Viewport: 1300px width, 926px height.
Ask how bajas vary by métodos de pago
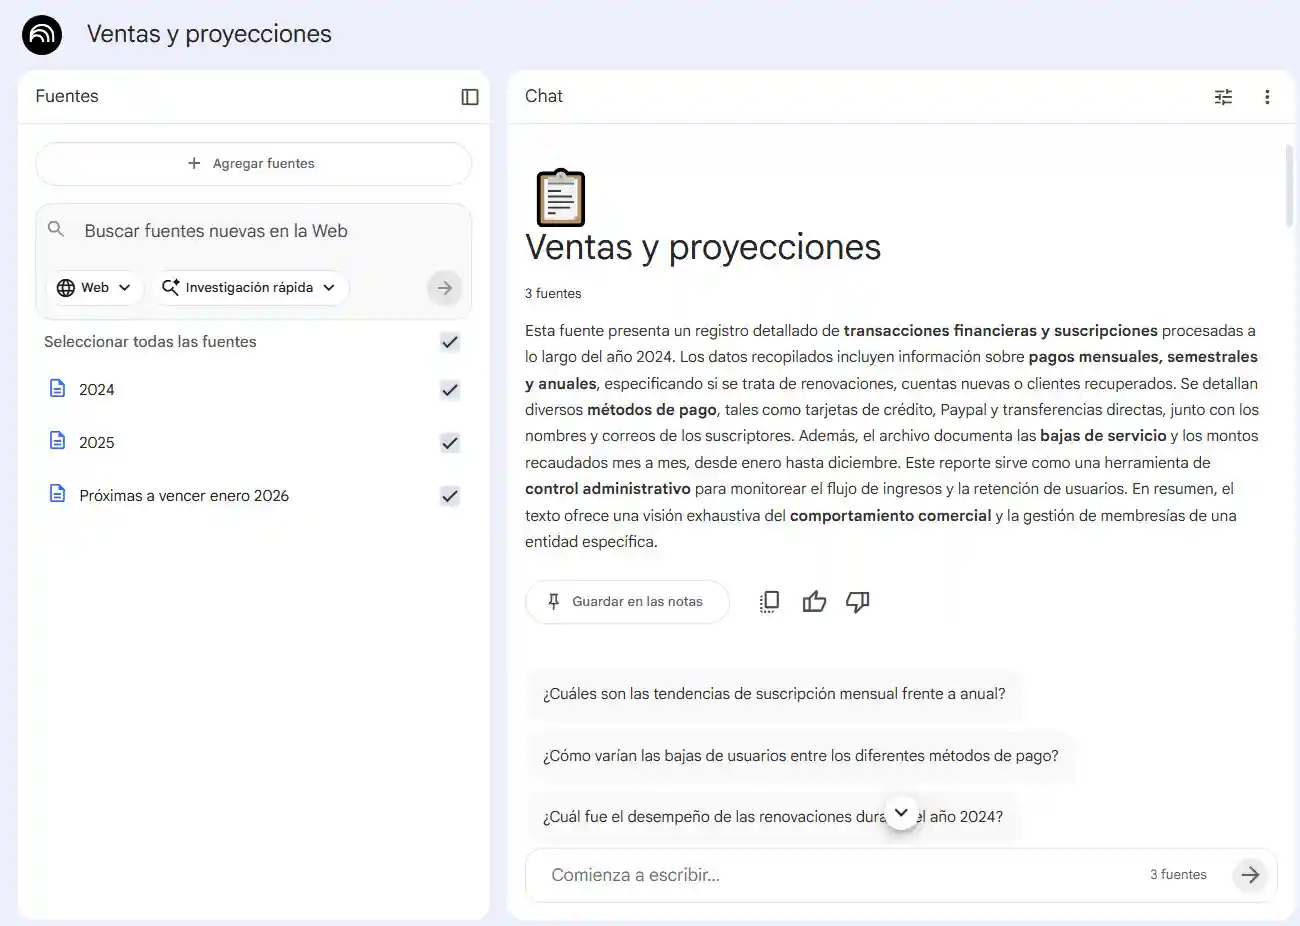(801, 756)
